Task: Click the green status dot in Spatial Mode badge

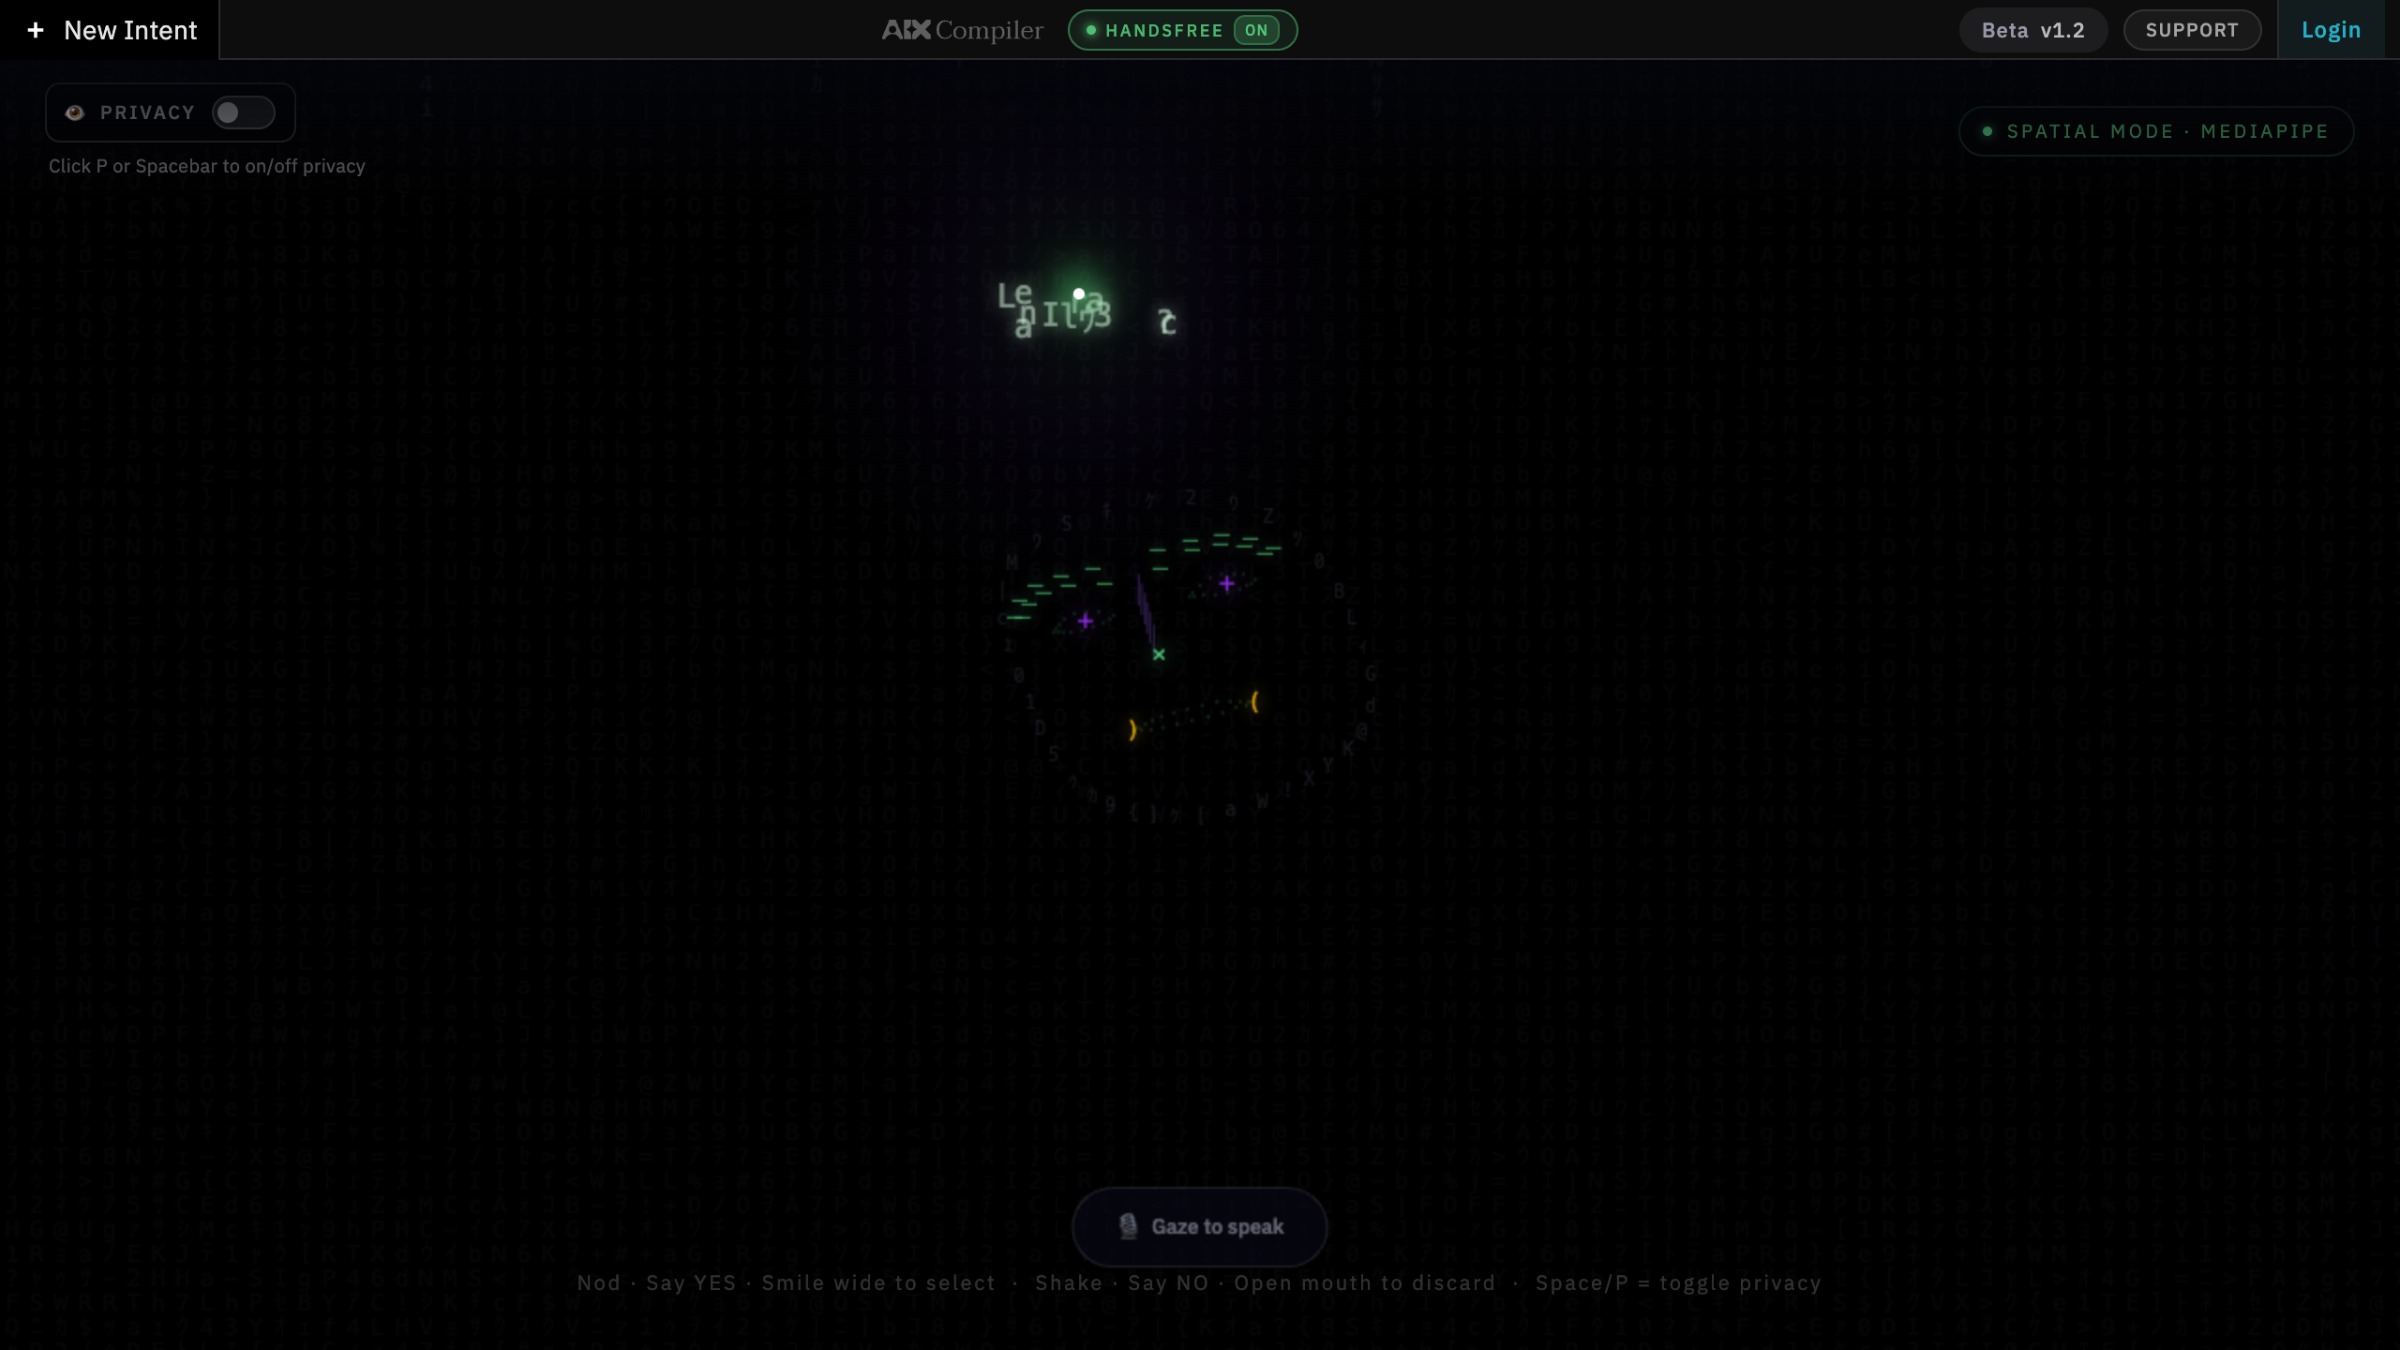Action: (x=1987, y=131)
